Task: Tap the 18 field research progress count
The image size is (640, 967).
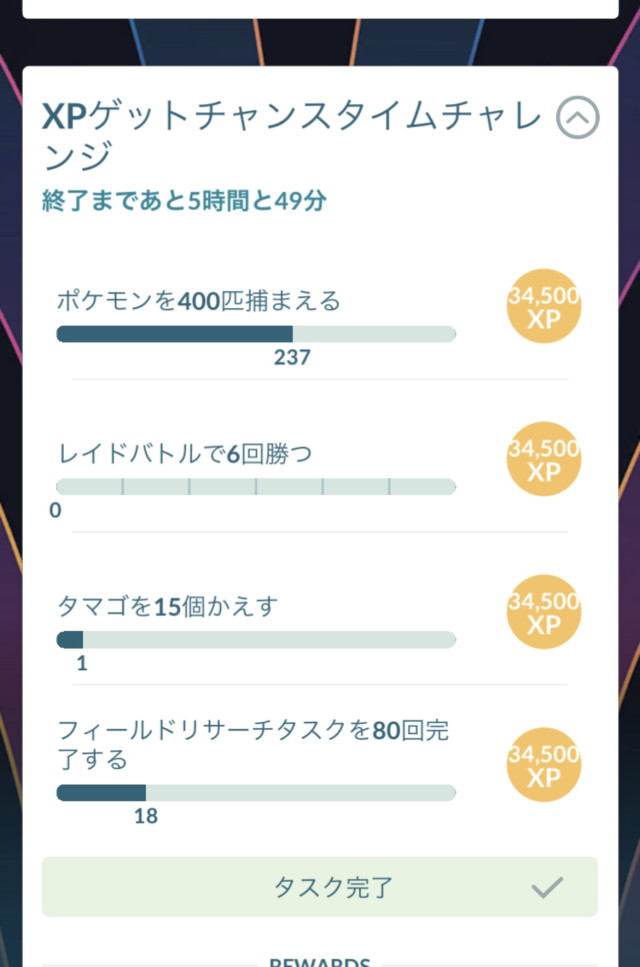Action: [x=146, y=816]
